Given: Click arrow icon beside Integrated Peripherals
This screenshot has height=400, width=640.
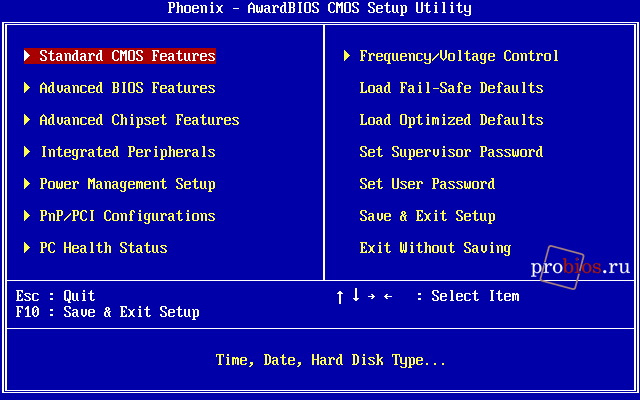Looking at the screenshot, I should pyautogui.click(x=27, y=152).
